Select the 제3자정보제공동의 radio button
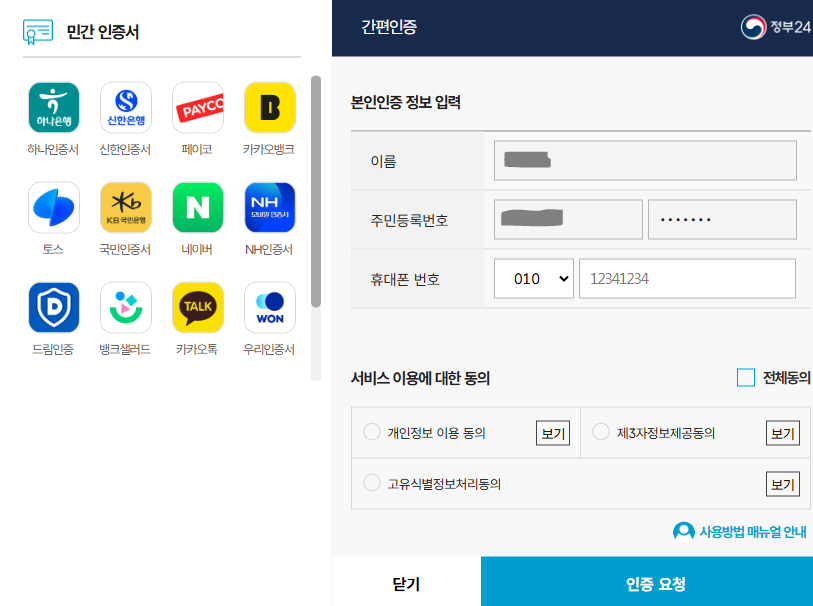The height and width of the screenshot is (606, 813). (601, 430)
